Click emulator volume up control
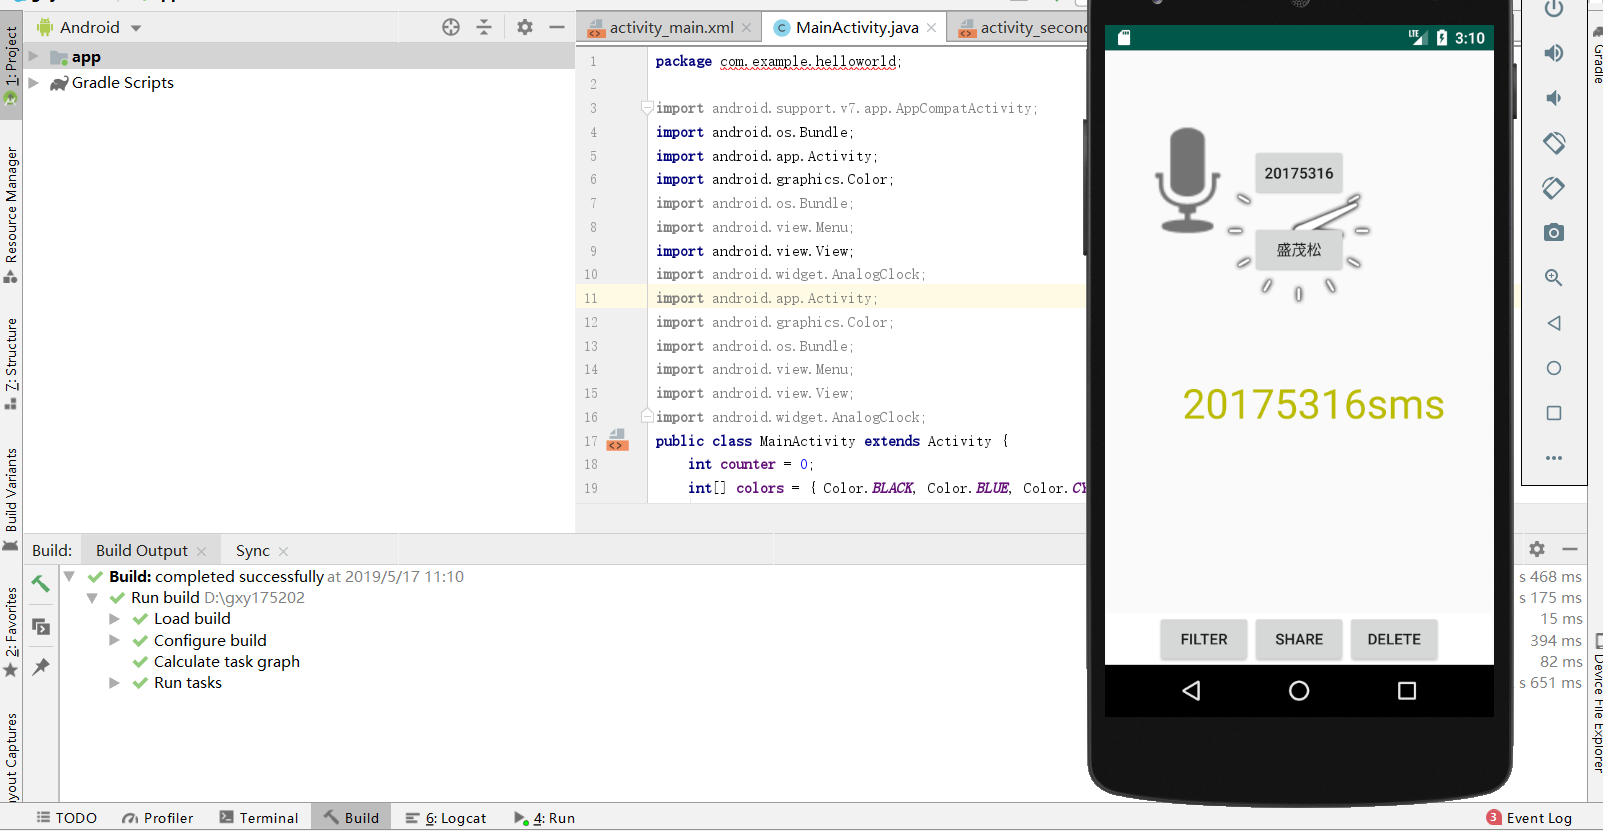Screen dimensions: 1603x831 1554,53
